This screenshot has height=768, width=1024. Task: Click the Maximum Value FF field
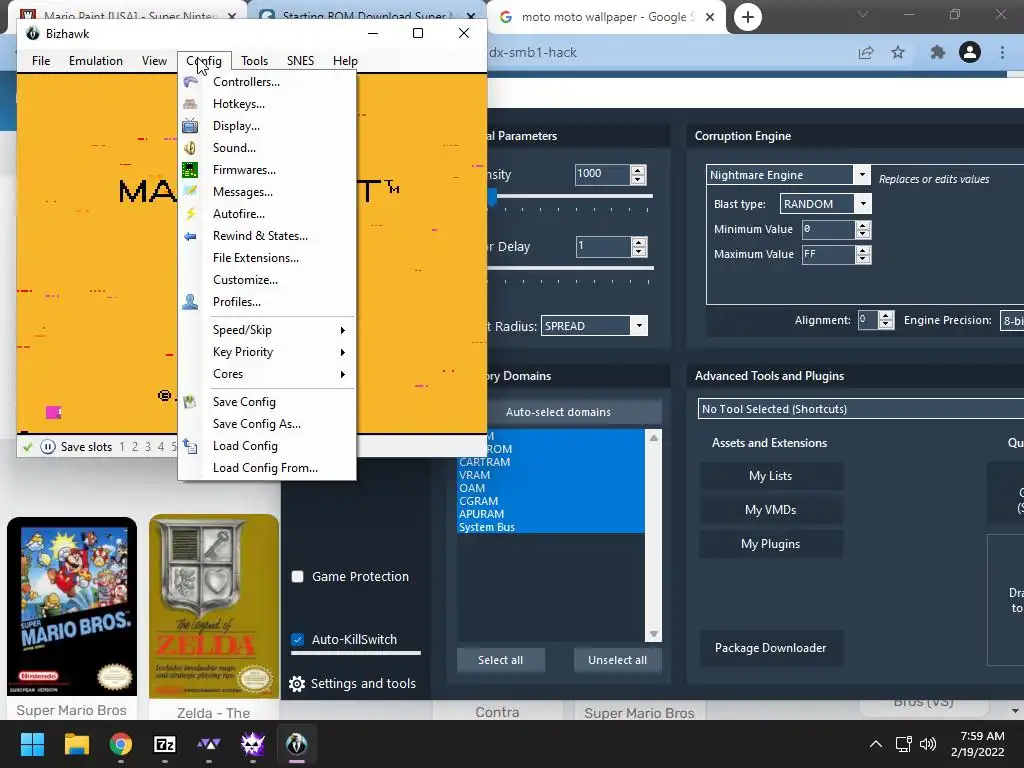point(827,255)
